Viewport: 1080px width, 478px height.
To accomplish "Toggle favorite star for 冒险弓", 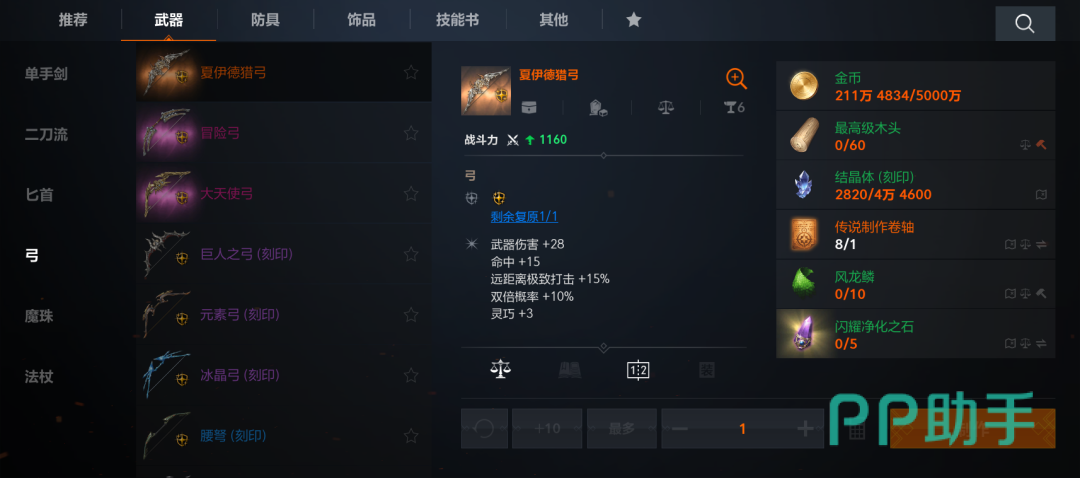I will click(x=411, y=133).
